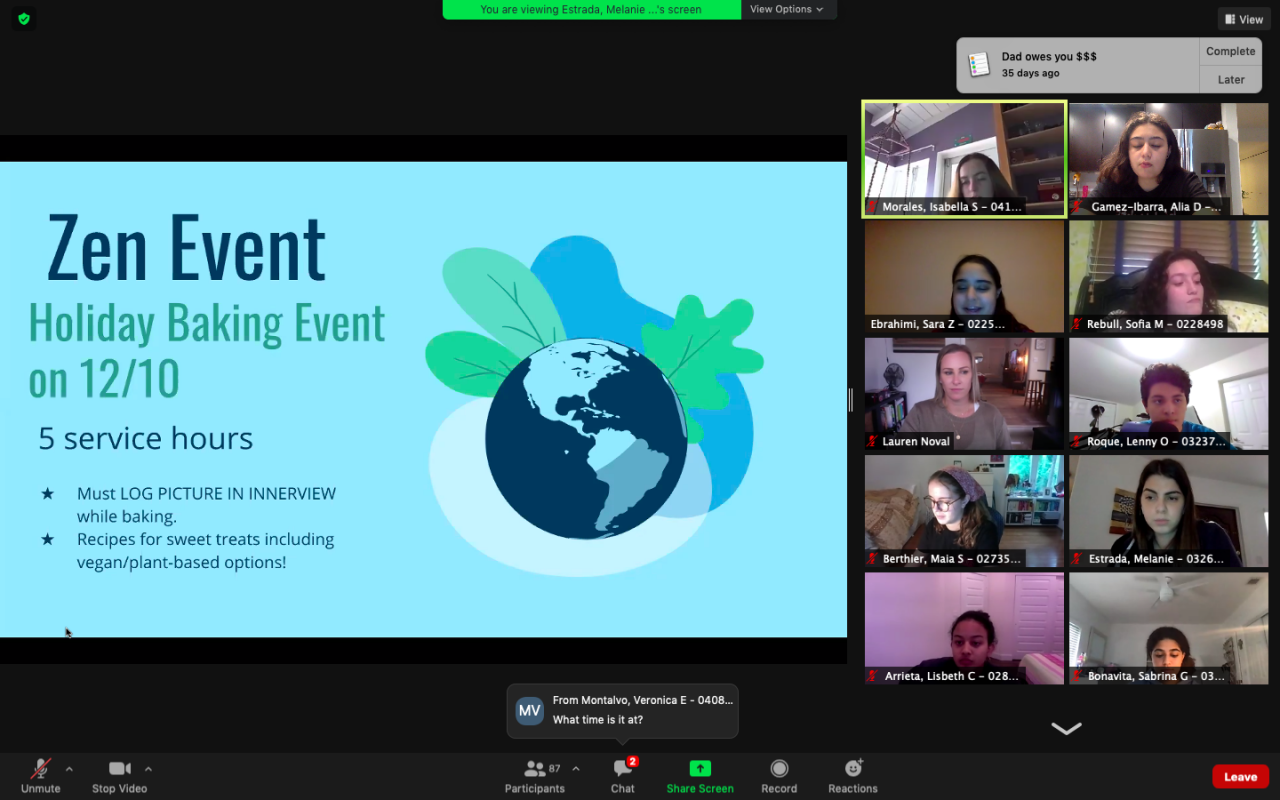Click '35 days ago' in the reminder
The width and height of the screenshot is (1280, 800).
[x=1031, y=74]
